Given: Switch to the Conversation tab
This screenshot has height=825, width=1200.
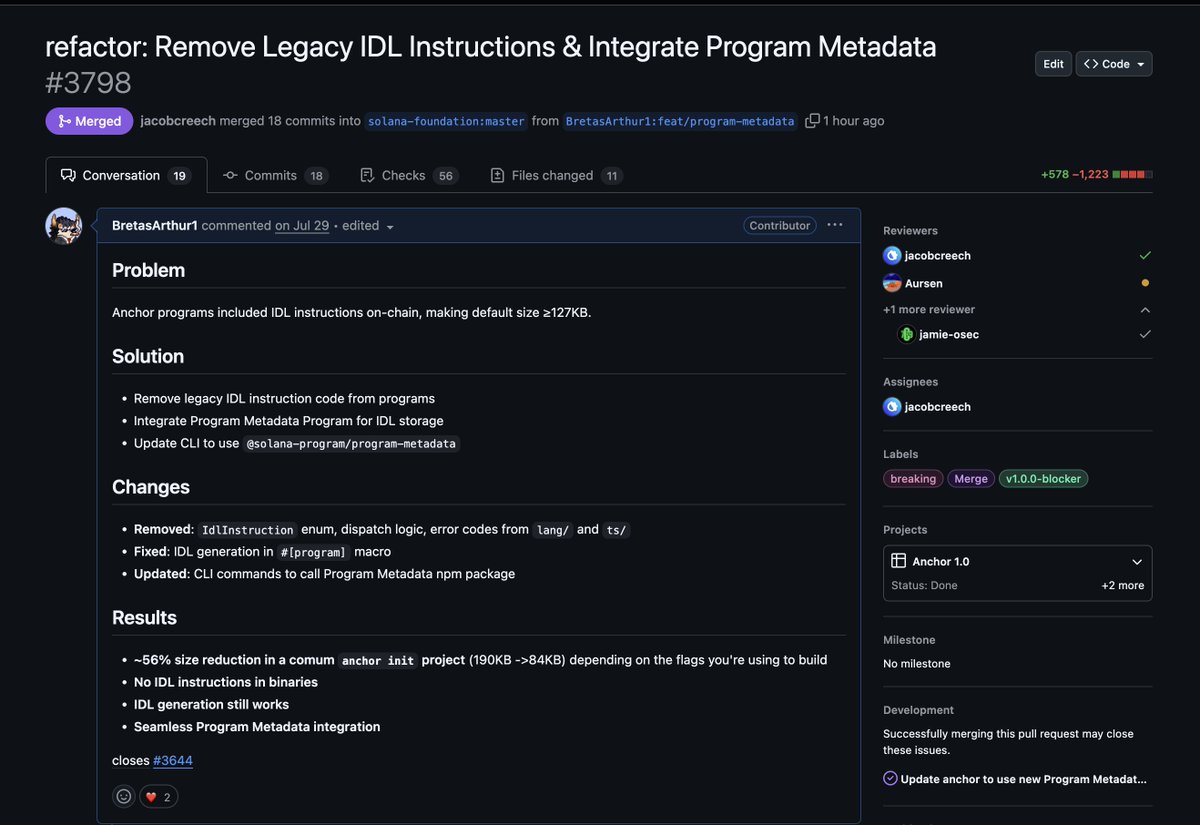Looking at the screenshot, I should tap(126, 175).
